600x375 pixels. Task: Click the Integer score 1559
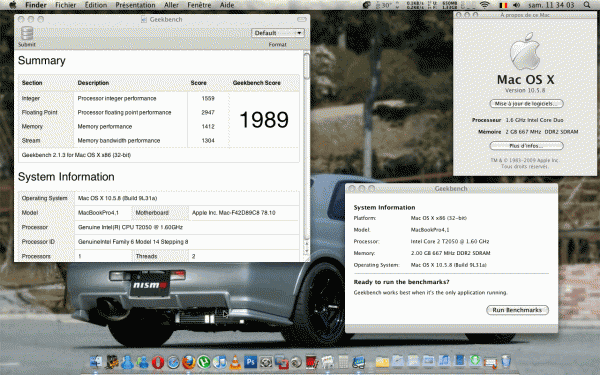click(208, 98)
